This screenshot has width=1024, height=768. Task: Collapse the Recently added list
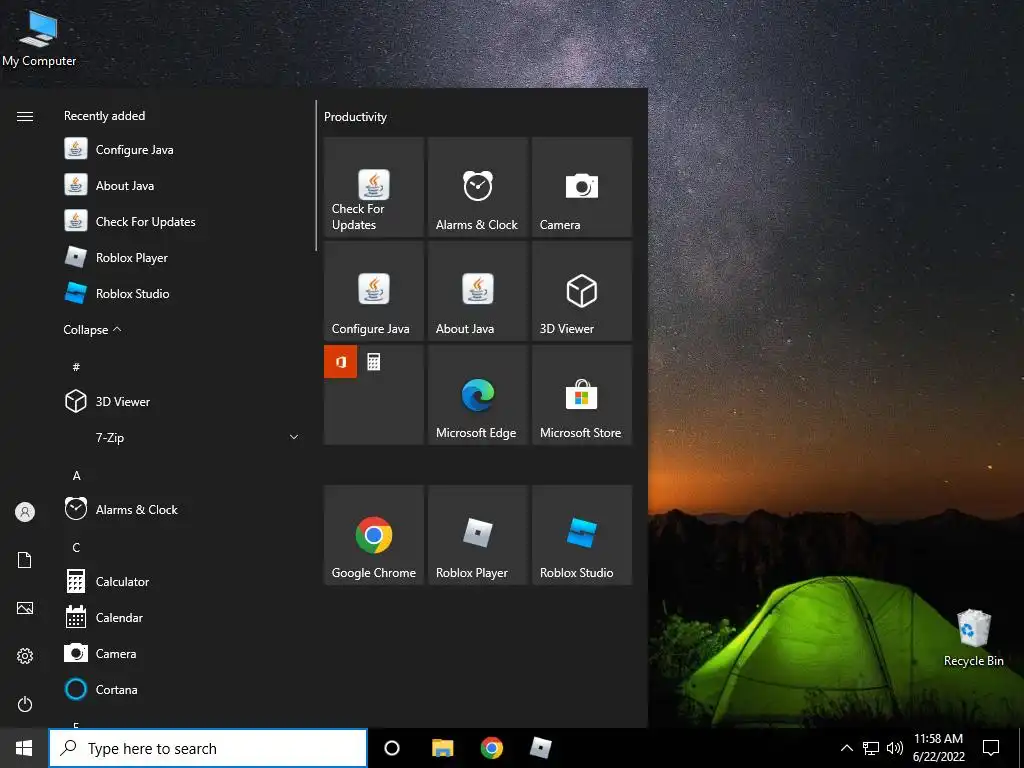tap(92, 330)
